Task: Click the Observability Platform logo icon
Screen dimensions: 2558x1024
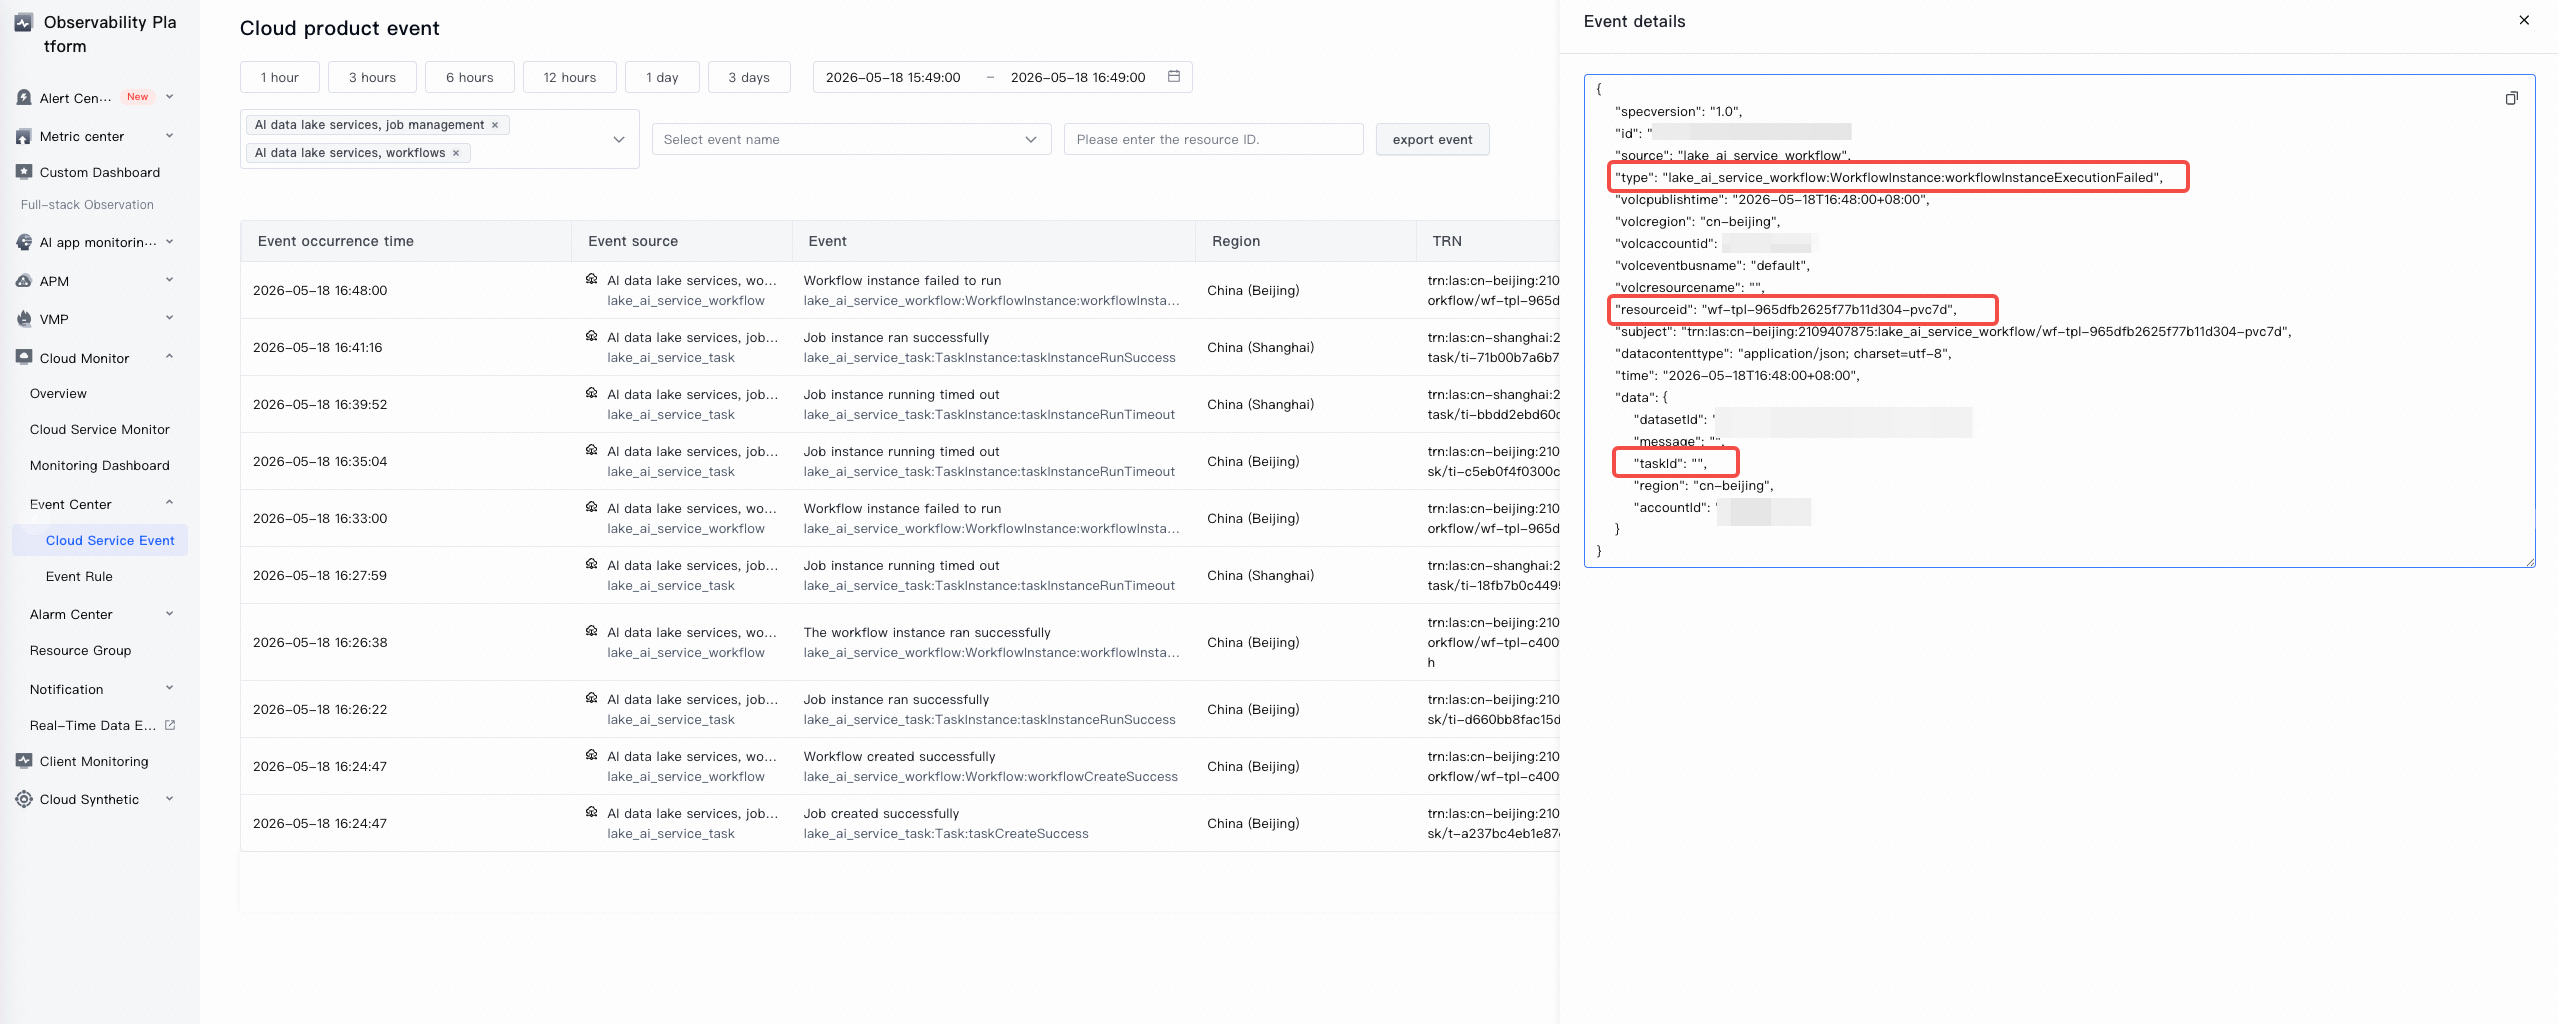Action: coord(24,23)
